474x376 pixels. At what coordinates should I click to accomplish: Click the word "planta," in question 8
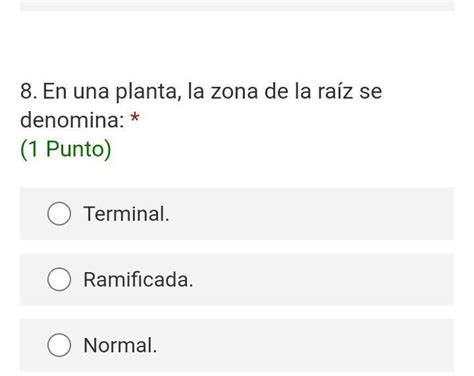coord(149,92)
